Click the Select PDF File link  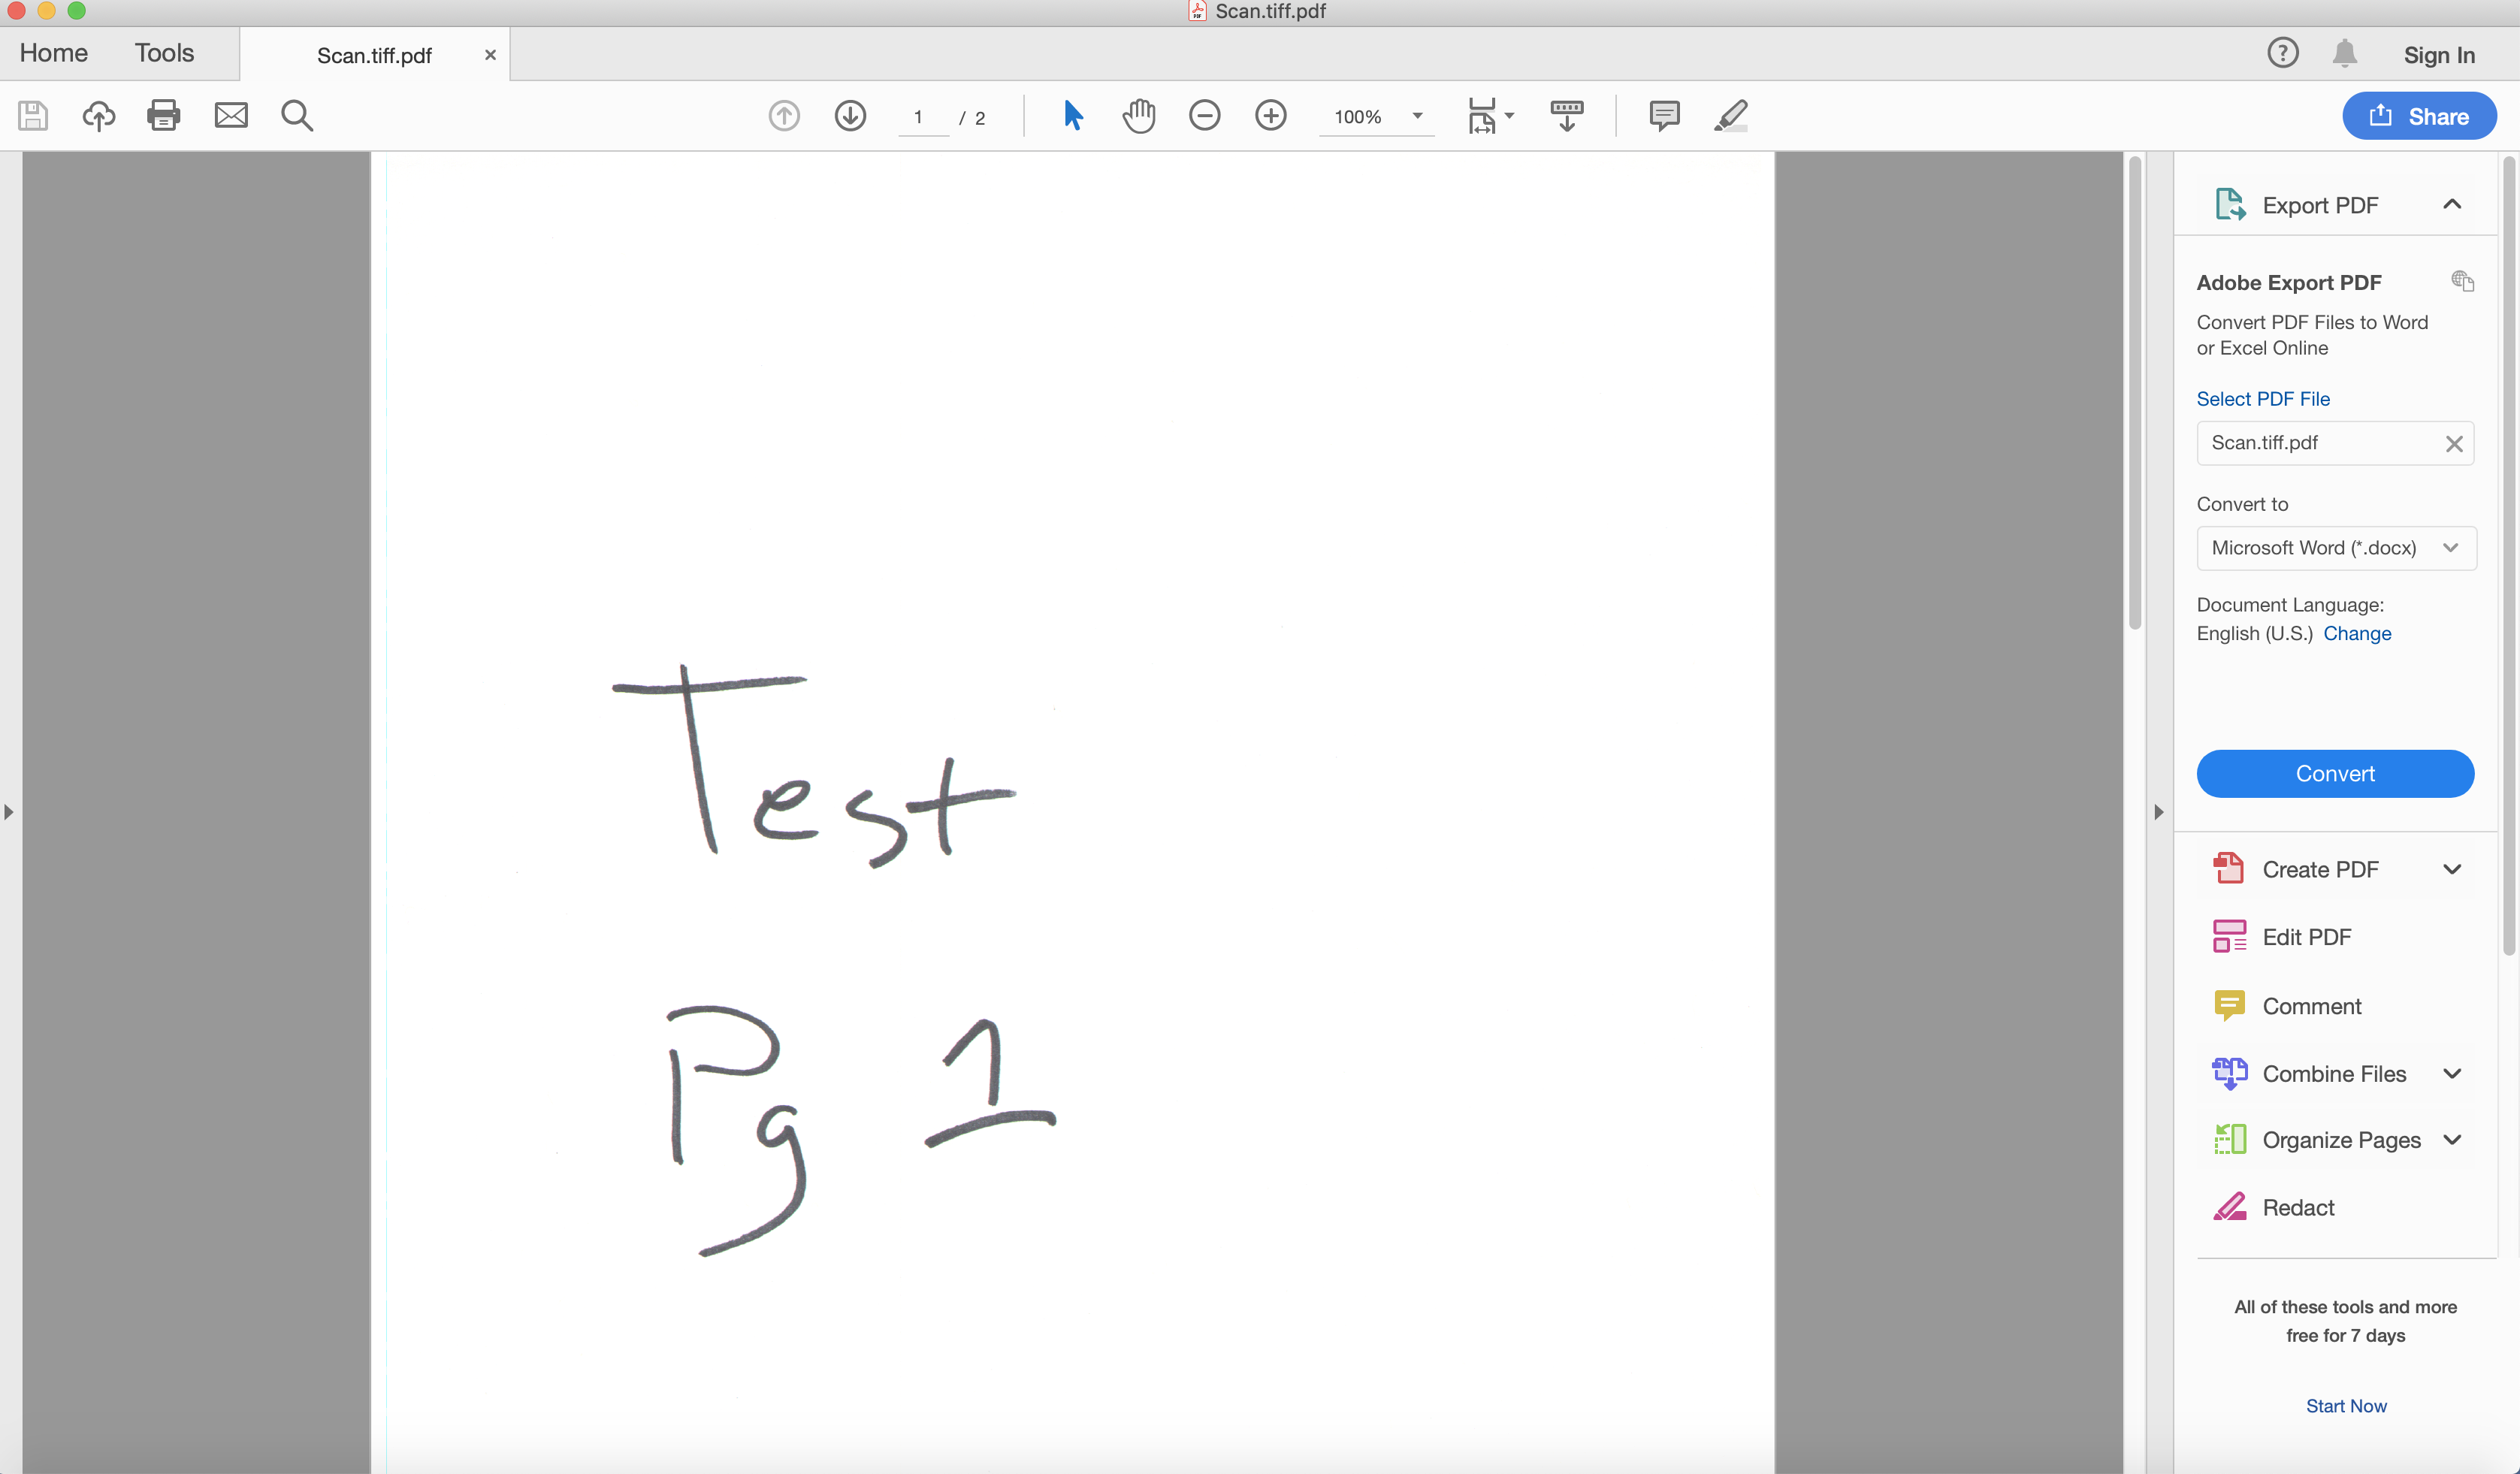2264,398
